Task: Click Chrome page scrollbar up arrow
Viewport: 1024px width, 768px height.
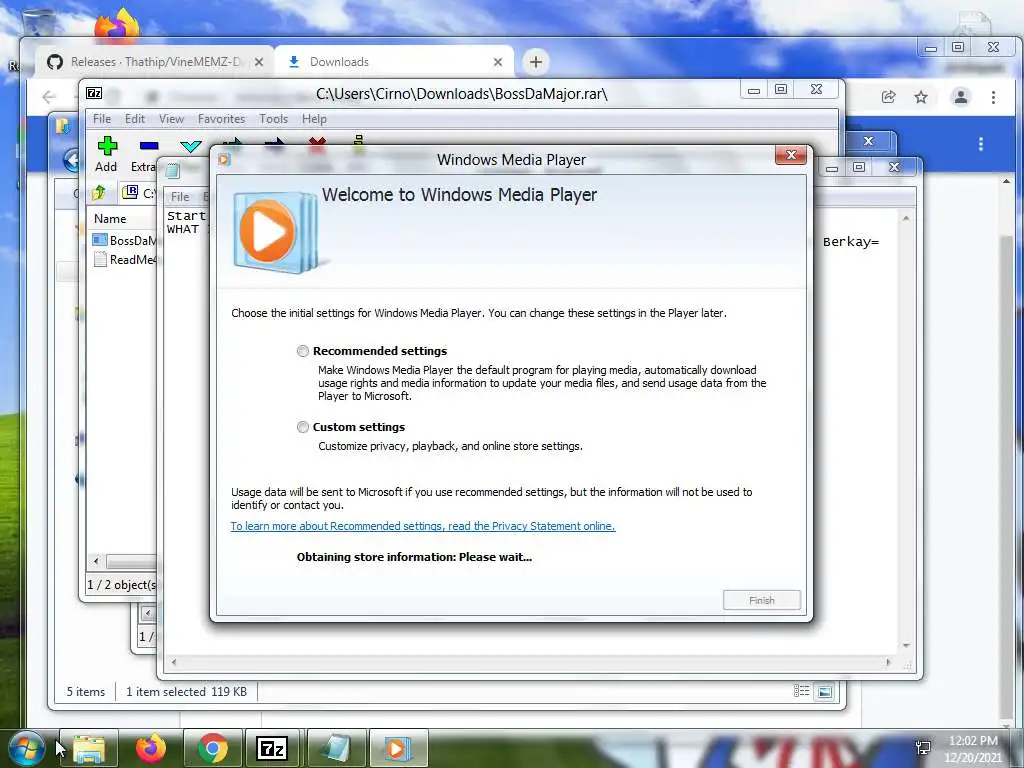Action: click(x=1006, y=182)
